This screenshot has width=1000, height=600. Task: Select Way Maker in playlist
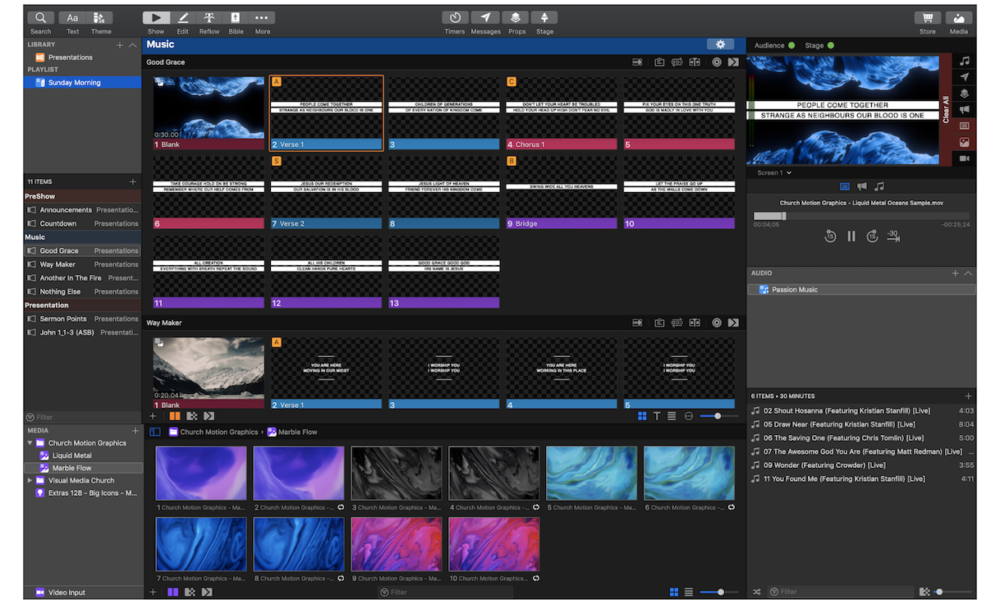pyautogui.click(x=82, y=264)
